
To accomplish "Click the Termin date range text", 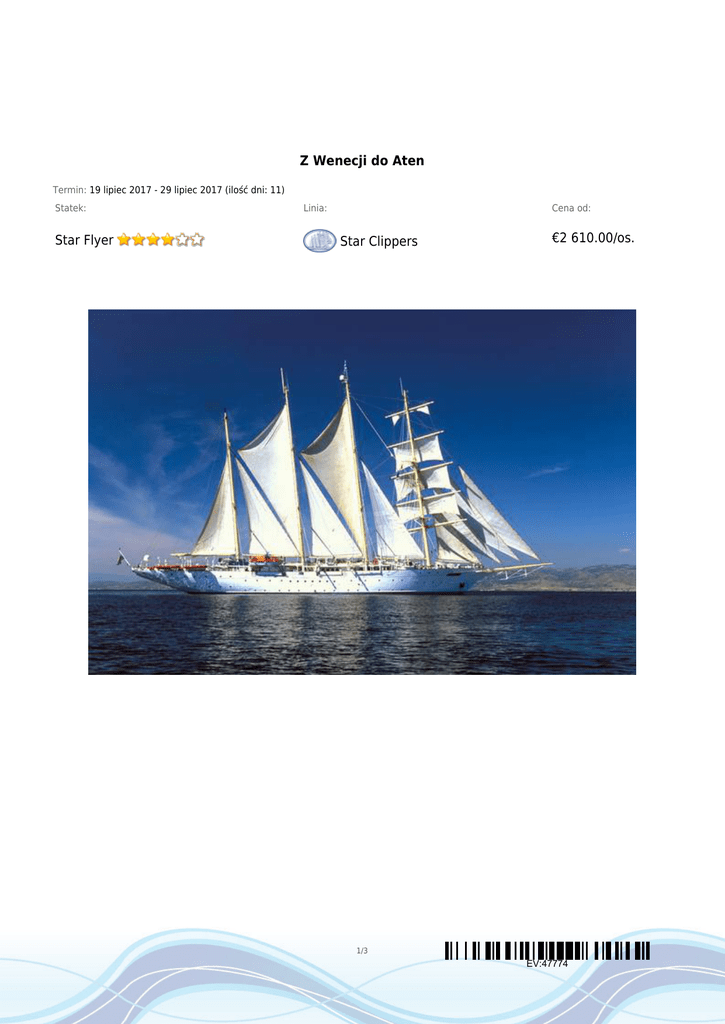I will (x=187, y=190).
